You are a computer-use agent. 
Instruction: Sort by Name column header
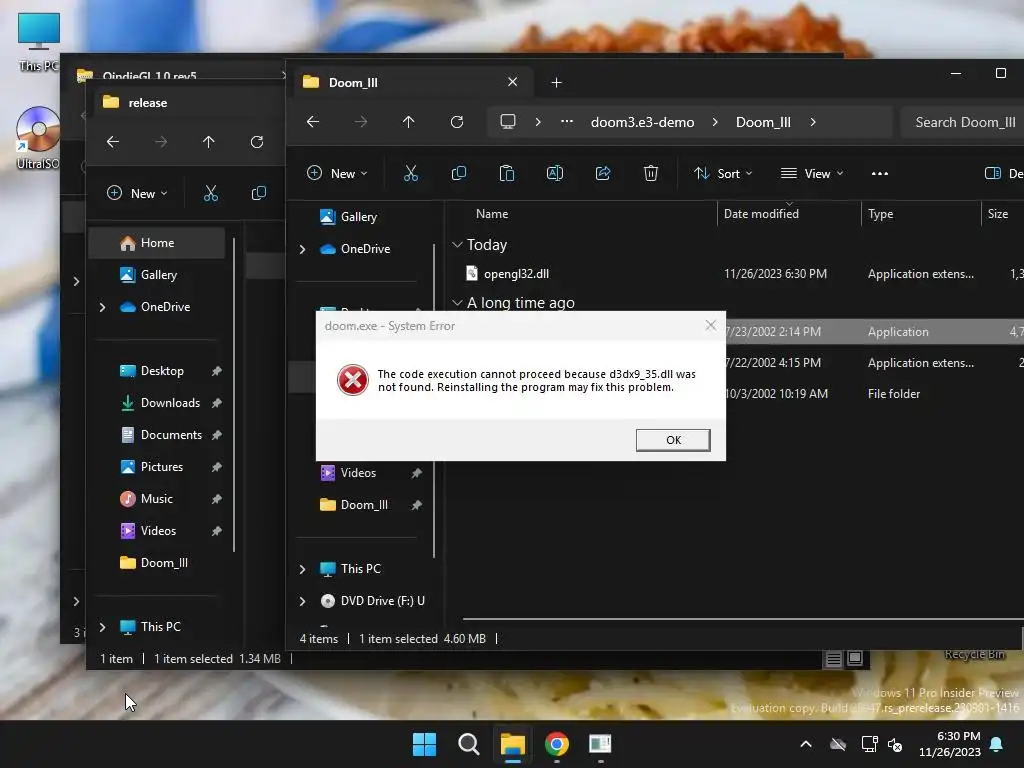[x=492, y=214]
